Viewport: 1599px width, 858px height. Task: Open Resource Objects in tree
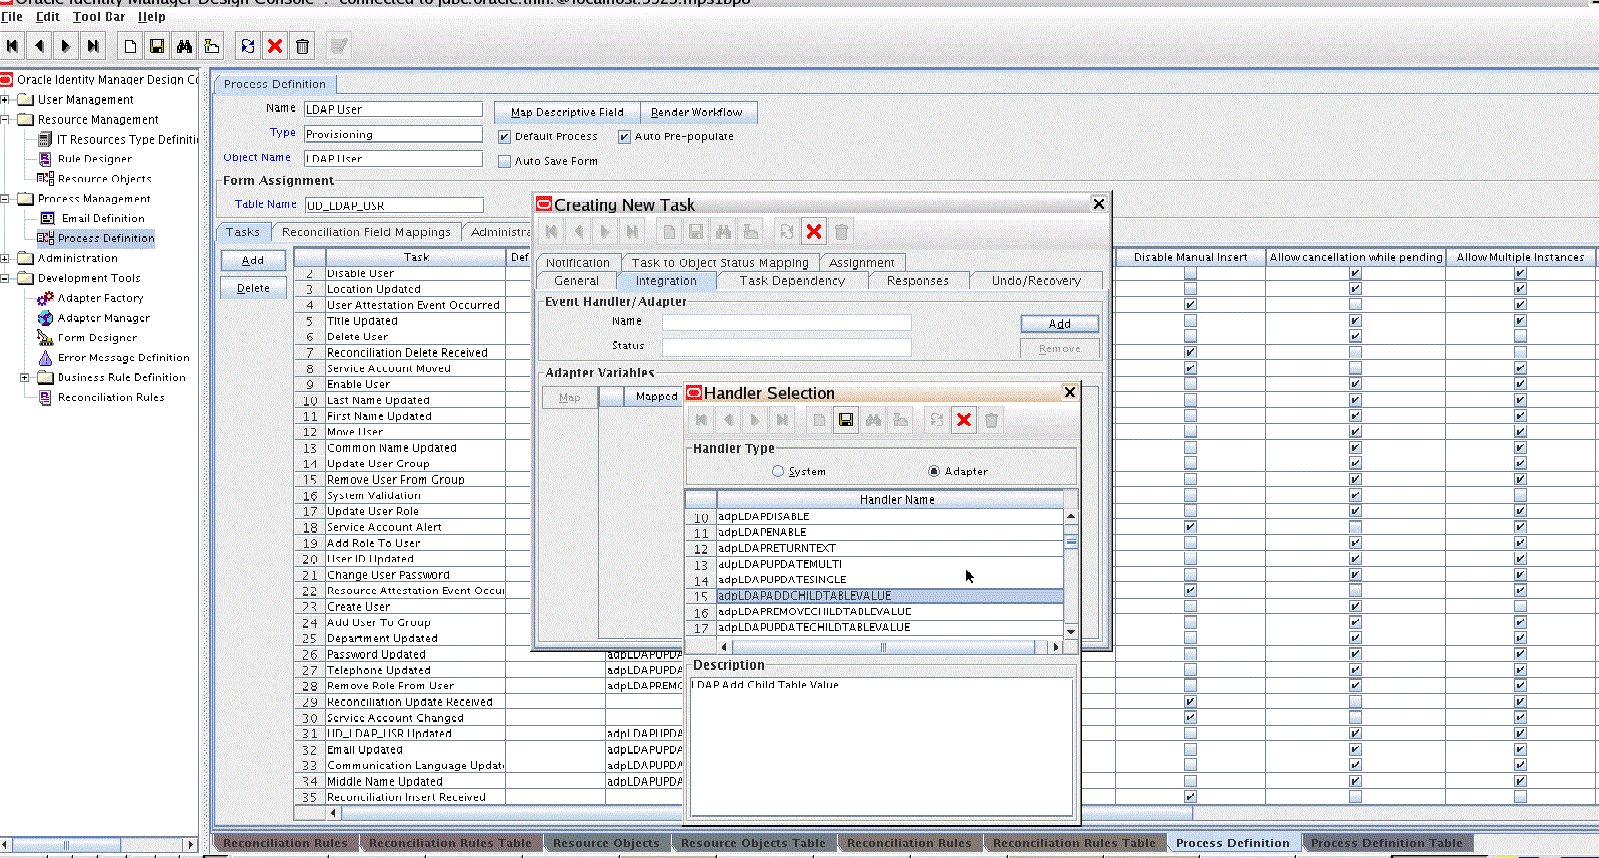click(x=104, y=179)
